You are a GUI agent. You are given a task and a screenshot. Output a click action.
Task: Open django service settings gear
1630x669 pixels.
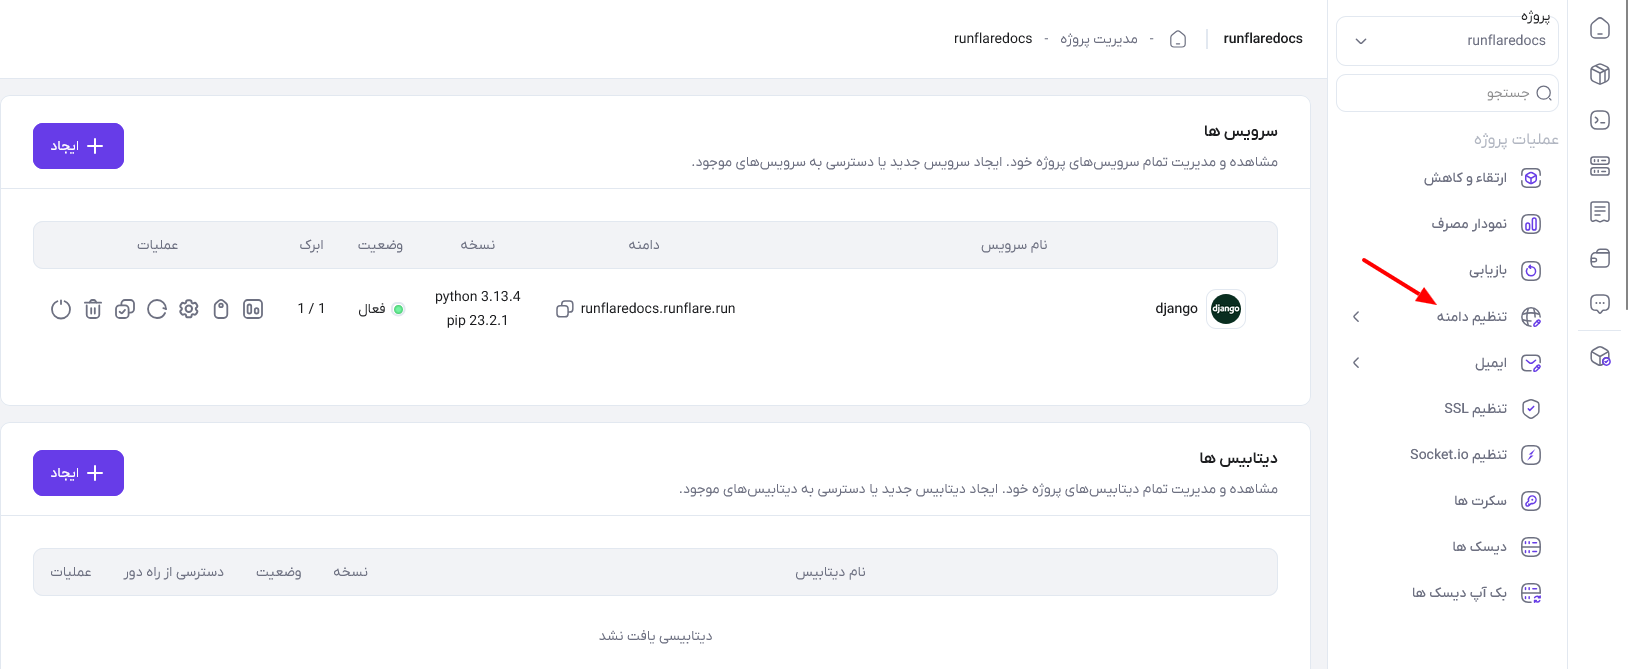click(x=189, y=309)
